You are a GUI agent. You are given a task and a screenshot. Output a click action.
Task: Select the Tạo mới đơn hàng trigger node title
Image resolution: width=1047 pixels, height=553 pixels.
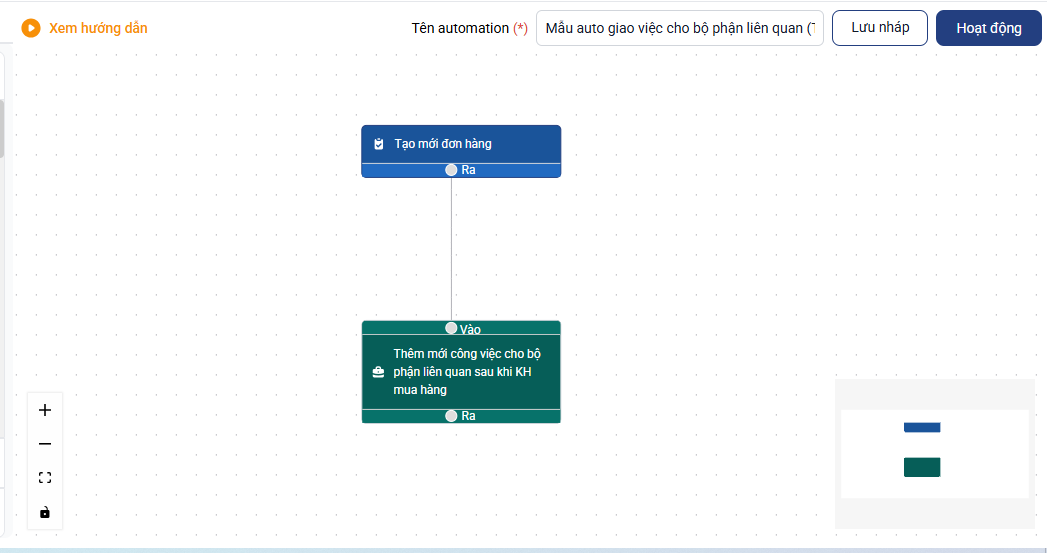coord(443,144)
